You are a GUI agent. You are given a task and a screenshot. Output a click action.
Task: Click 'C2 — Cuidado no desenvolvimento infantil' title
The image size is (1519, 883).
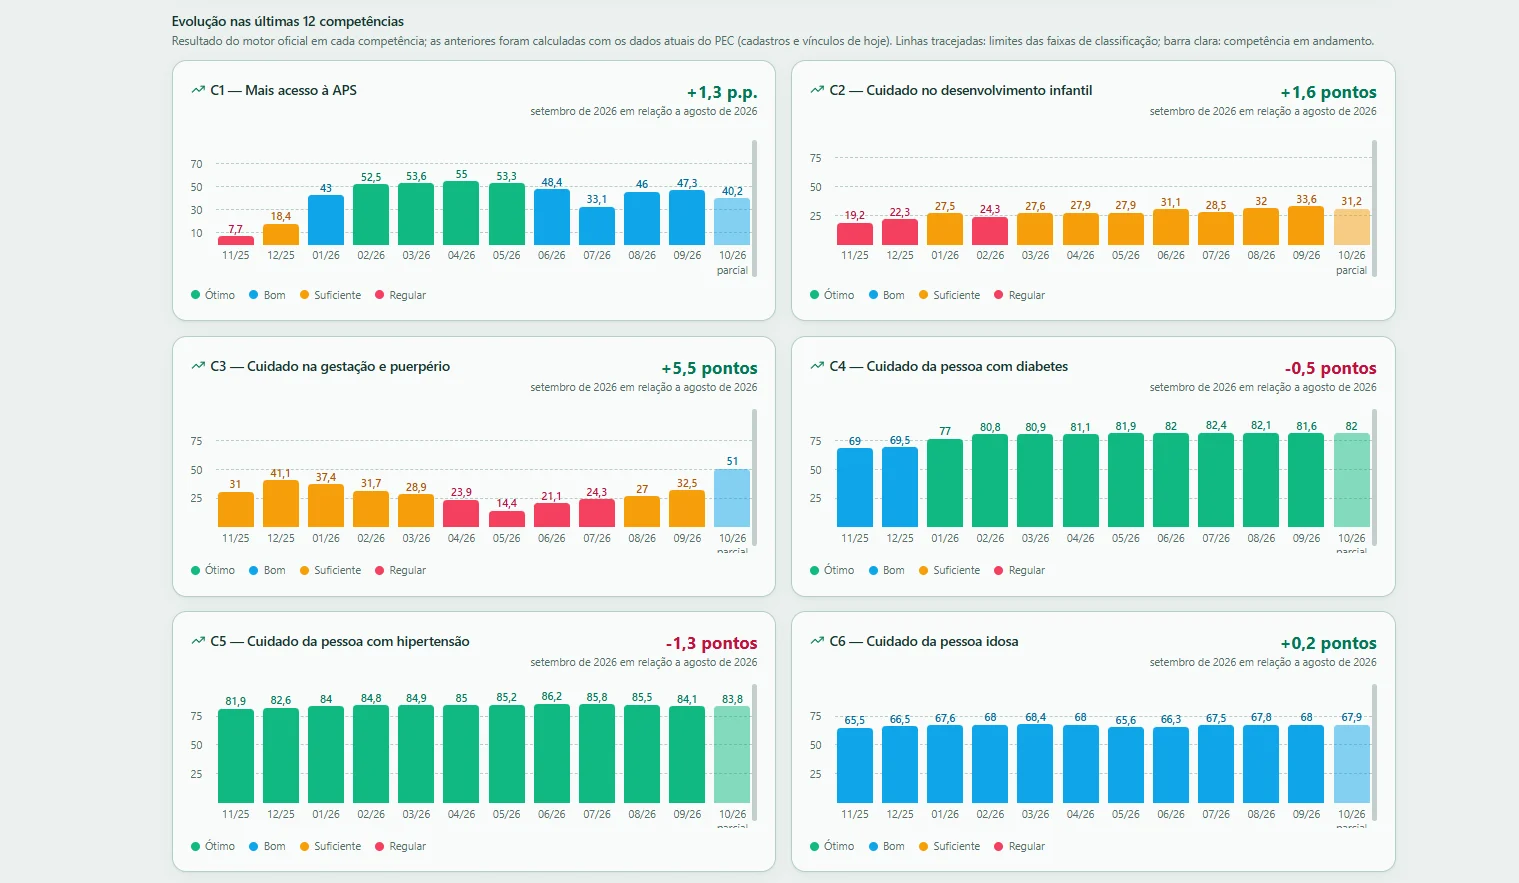pyautogui.click(x=961, y=90)
